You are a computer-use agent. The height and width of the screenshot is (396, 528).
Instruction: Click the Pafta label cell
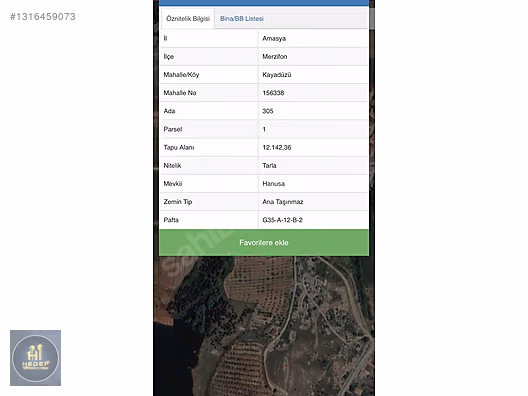[x=209, y=220]
